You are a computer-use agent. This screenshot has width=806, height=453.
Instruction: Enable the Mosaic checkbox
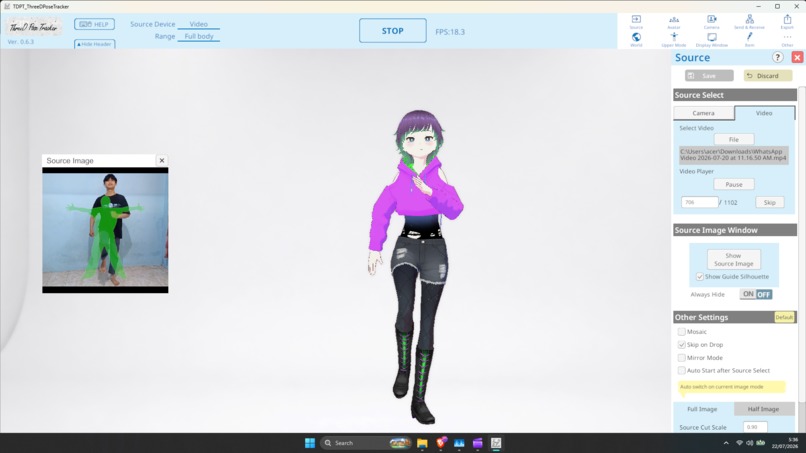[682, 332]
